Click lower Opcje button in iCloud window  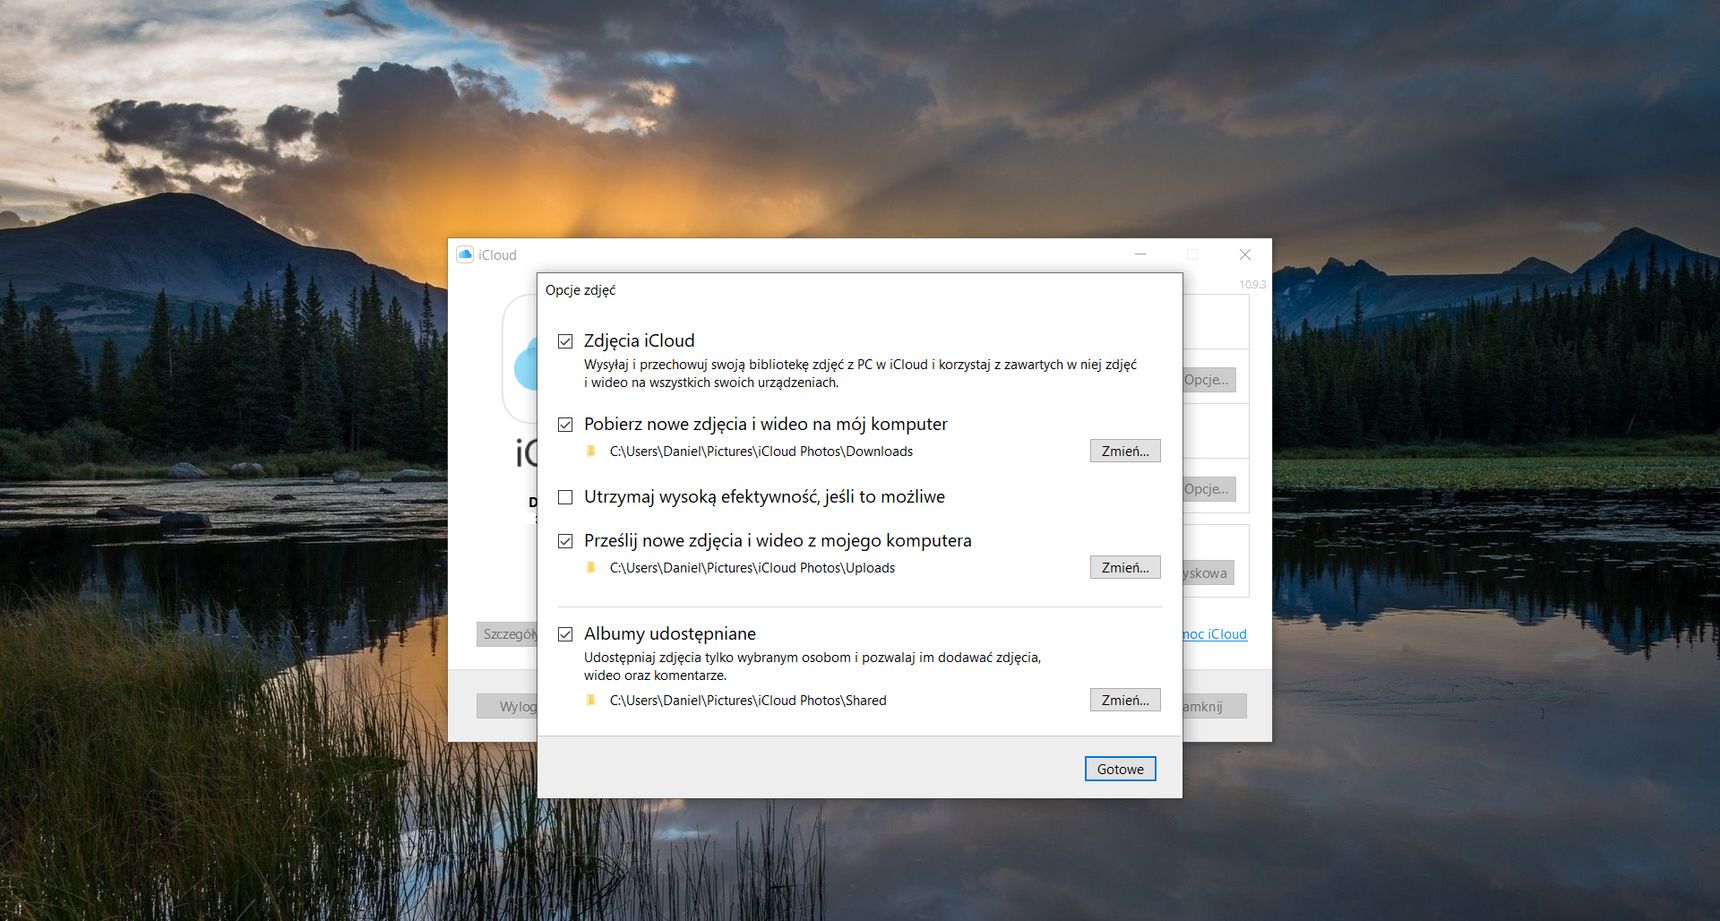tap(1209, 489)
